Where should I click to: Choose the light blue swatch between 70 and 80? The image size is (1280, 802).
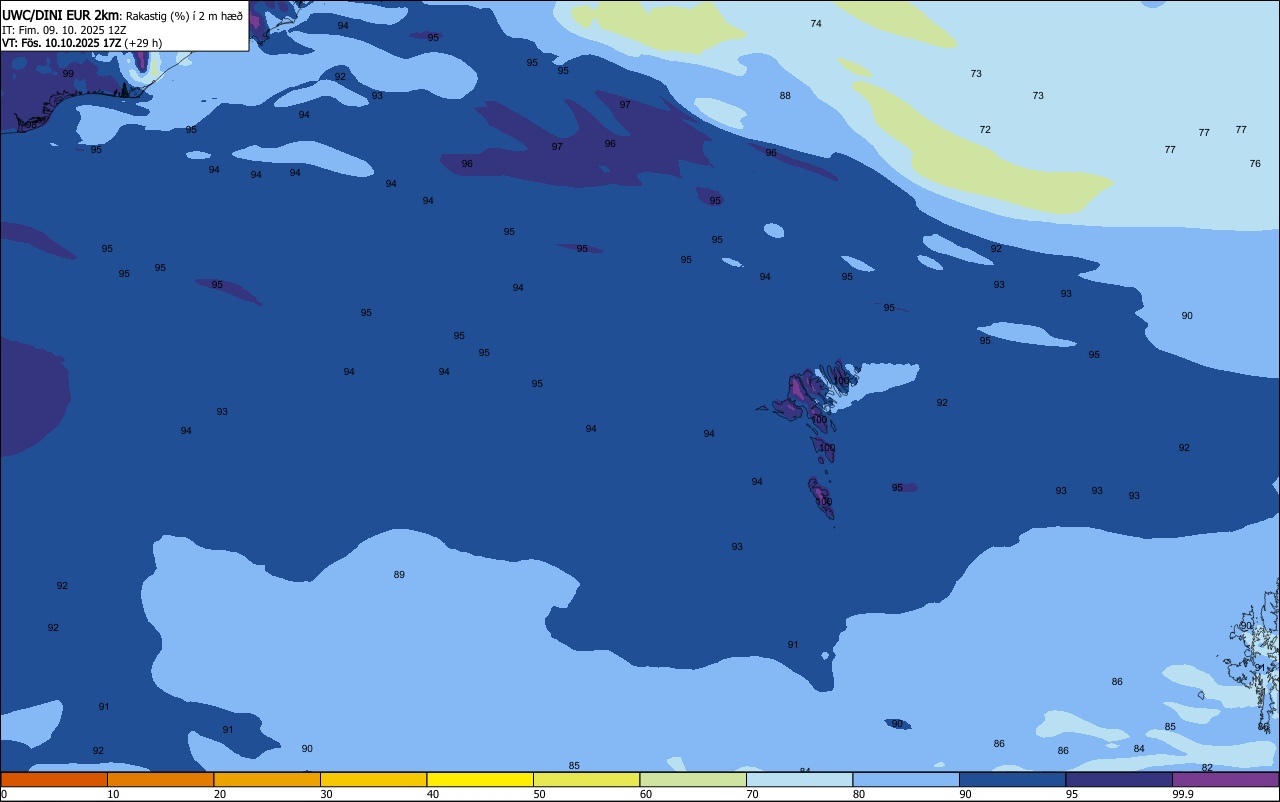[x=799, y=779]
